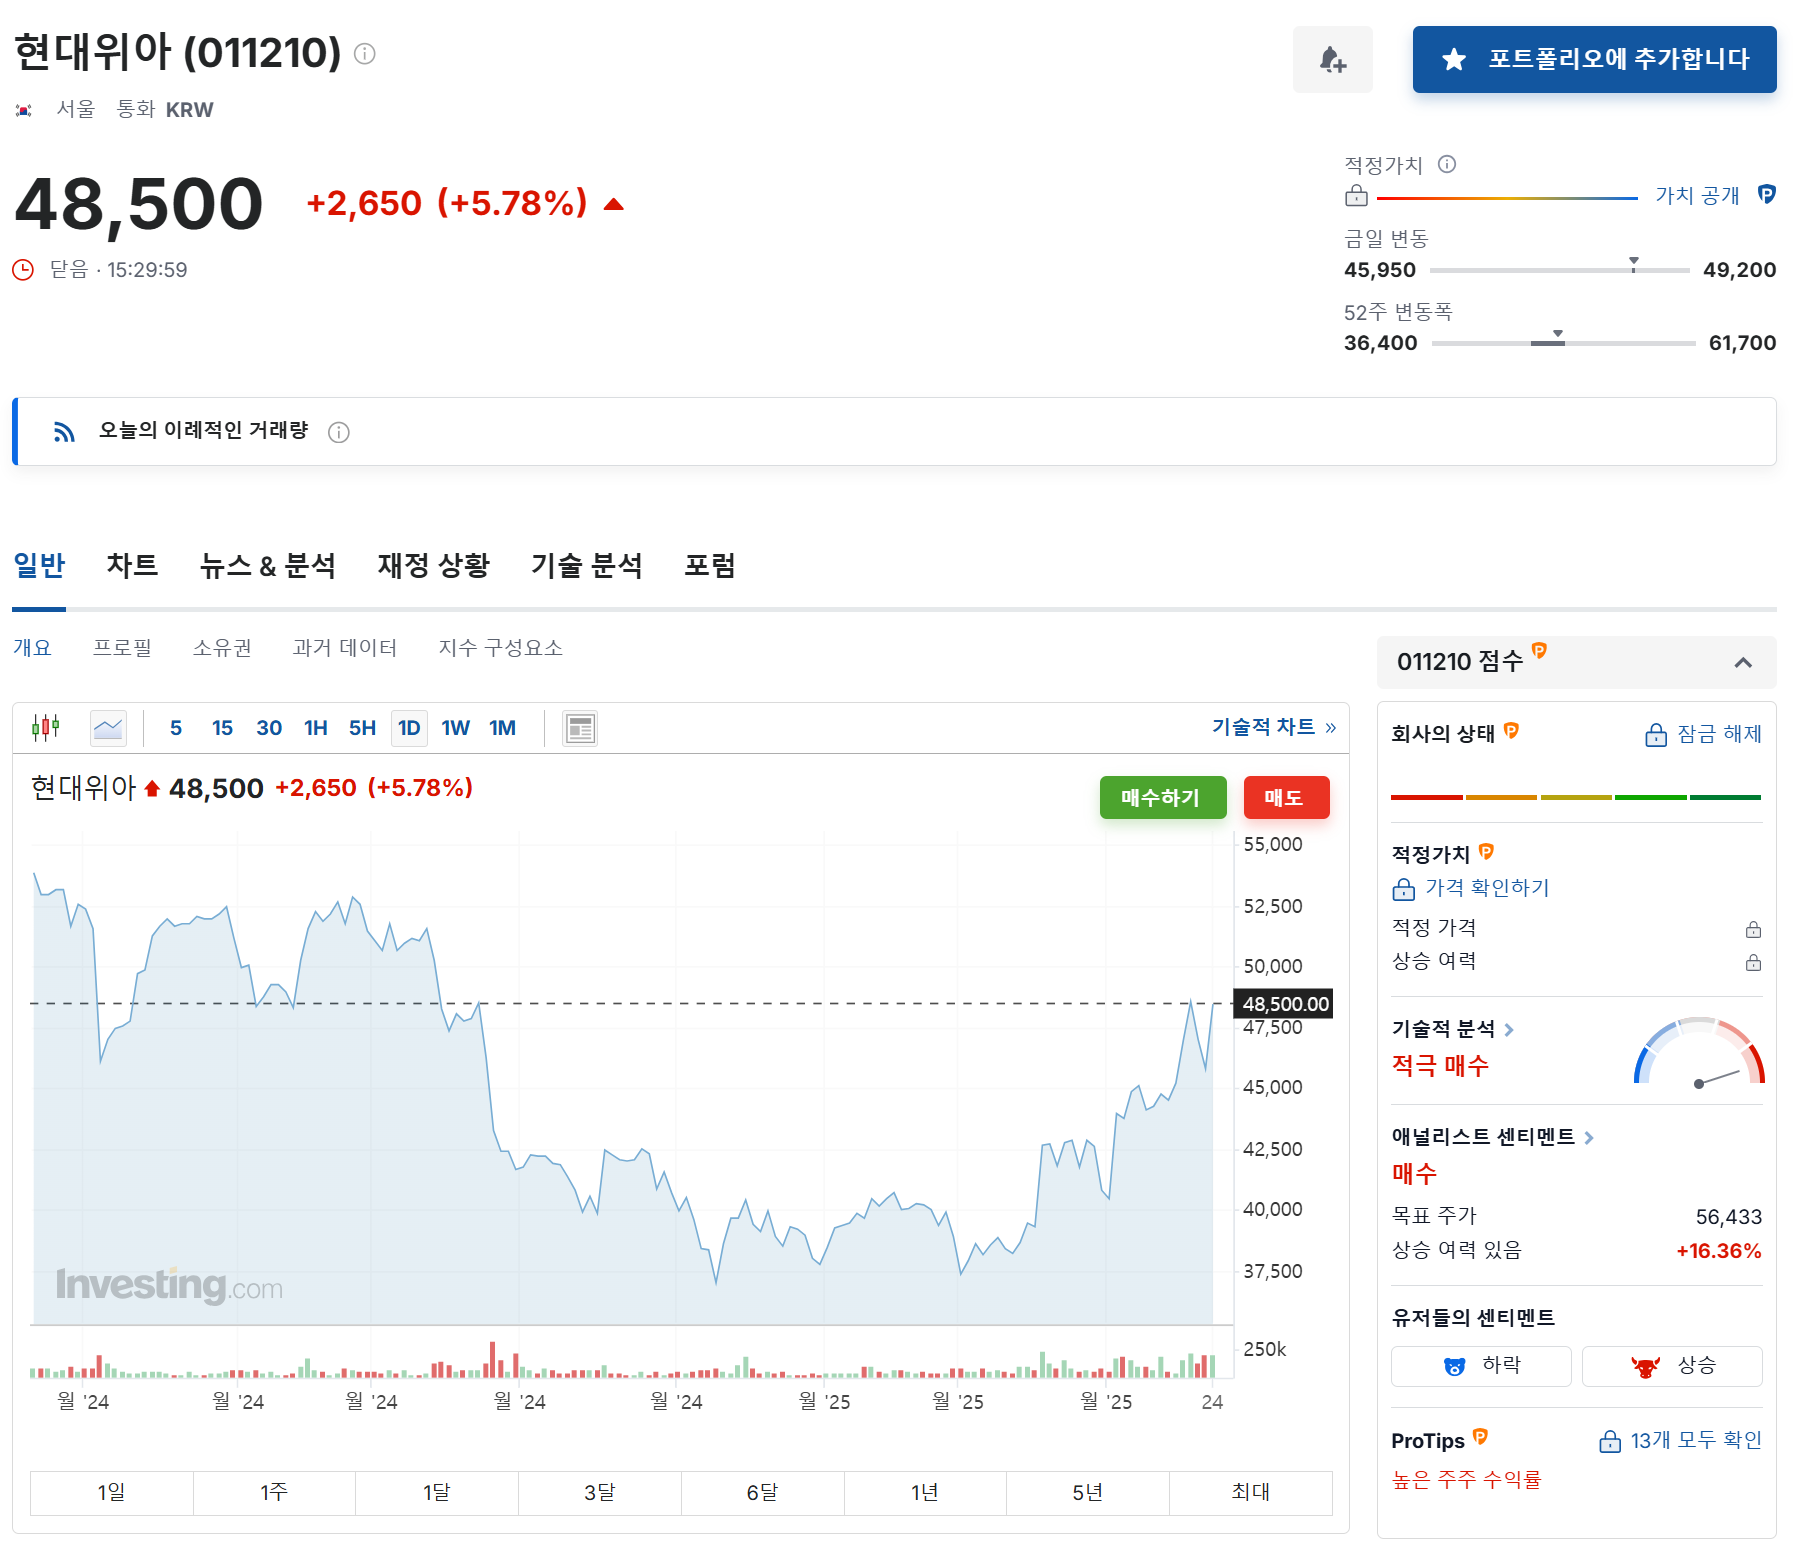Open the 개요 sub-tab

[x=32, y=648]
